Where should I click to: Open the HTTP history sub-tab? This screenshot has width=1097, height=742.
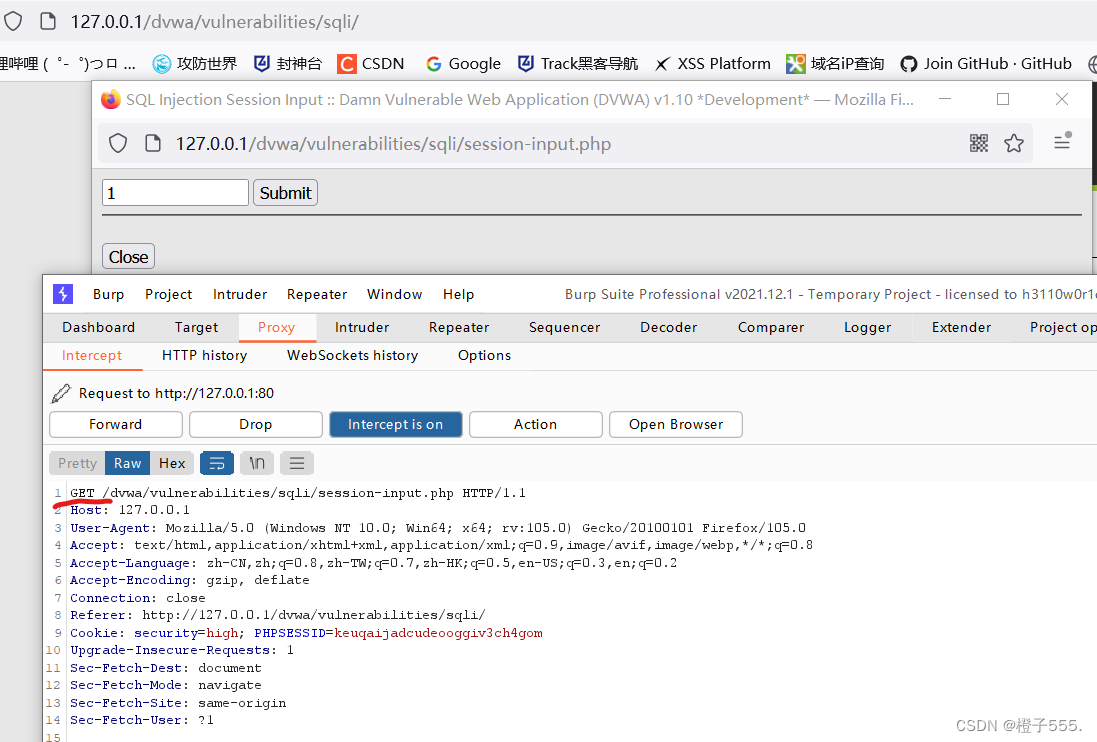[x=204, y=355]
